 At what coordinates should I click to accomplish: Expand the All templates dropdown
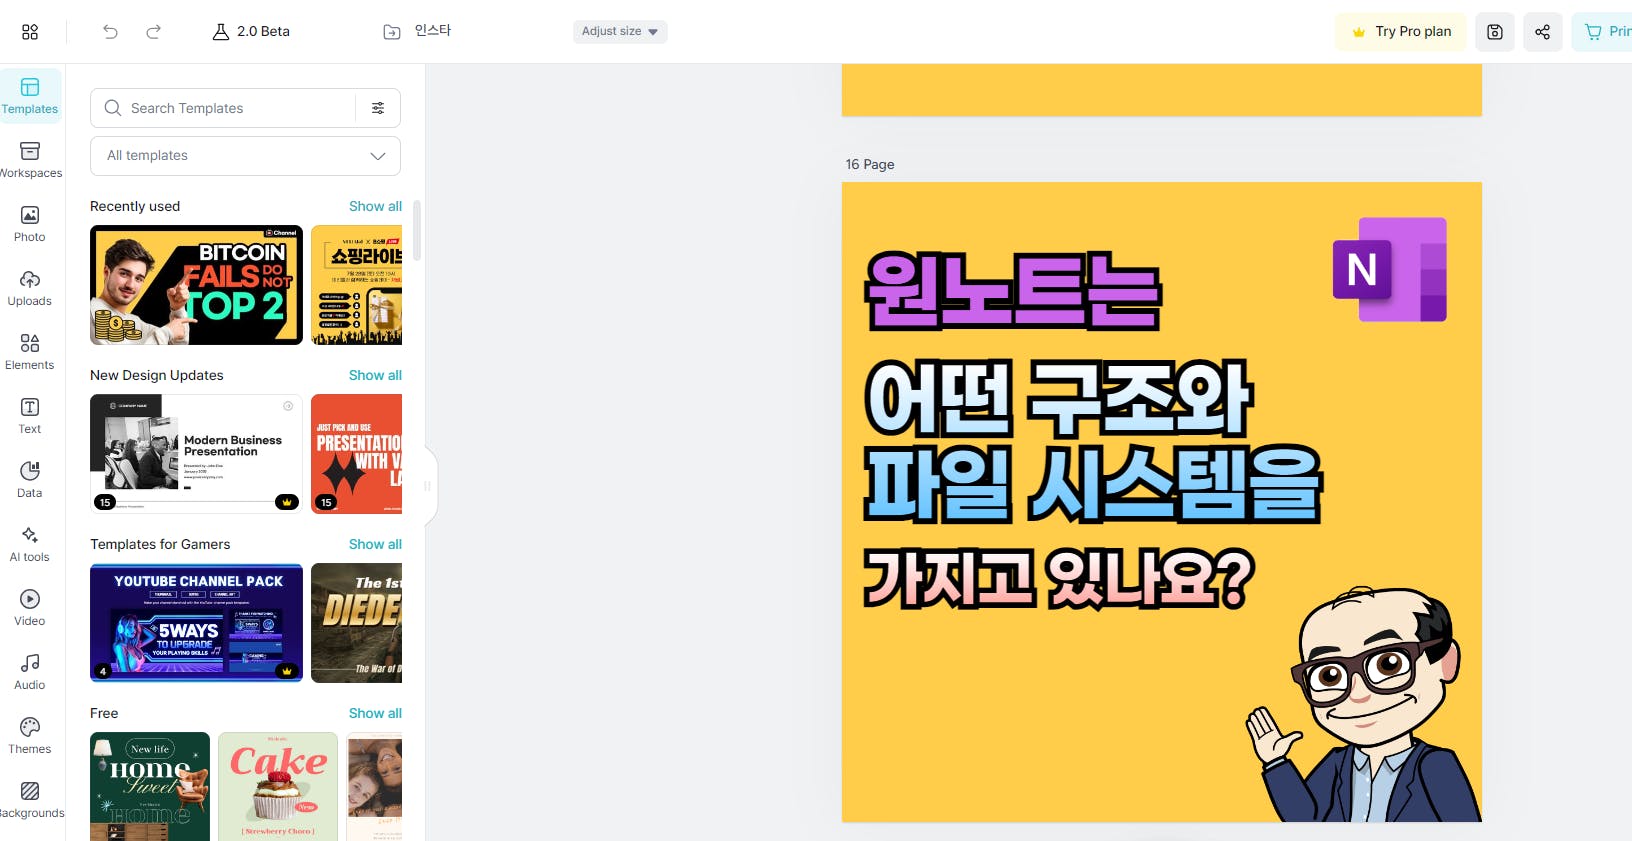pyautogui.click(x=245, y=156)
